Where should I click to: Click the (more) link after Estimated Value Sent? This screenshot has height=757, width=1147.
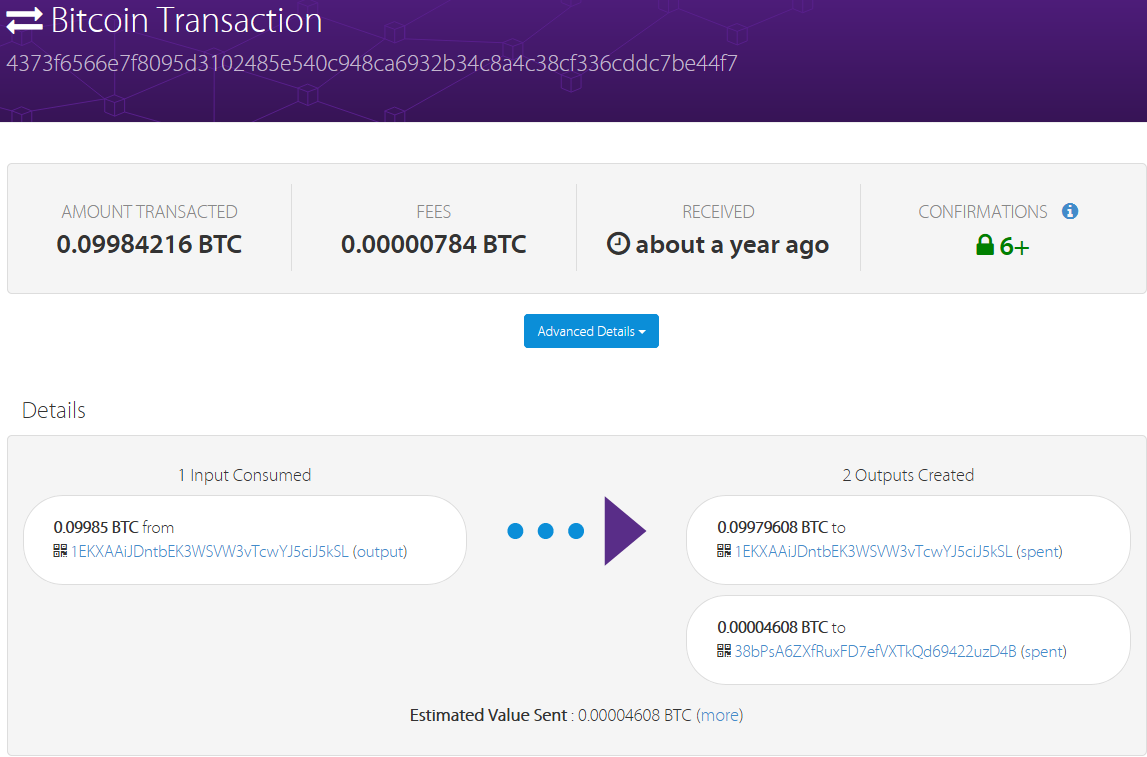tap(719, 715)
